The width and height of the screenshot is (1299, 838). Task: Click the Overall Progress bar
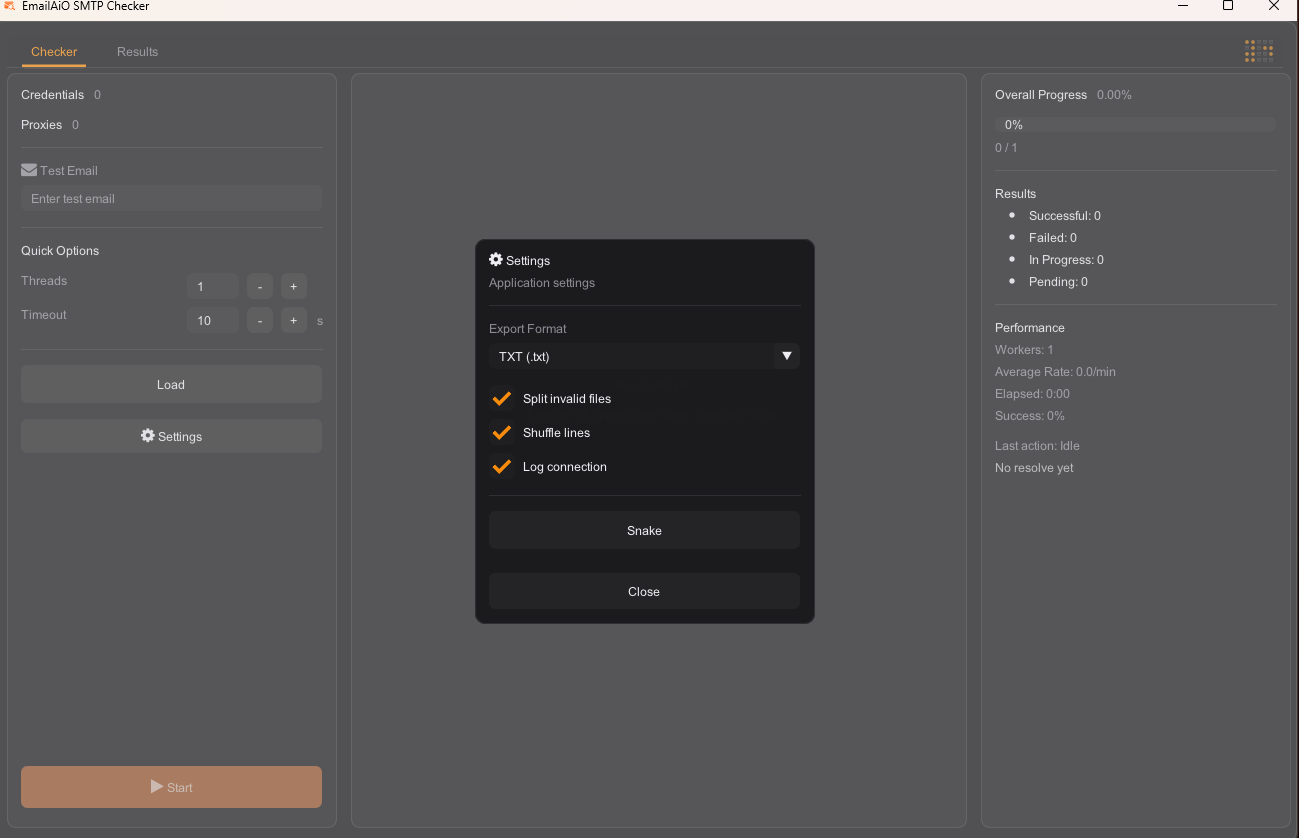[x=1135, y=124]
